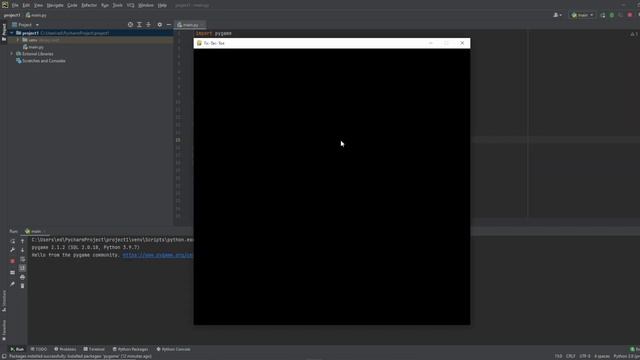Click the Python interpreter in status bar
The width and height of the screenshot is (640, 360).
(627, 356)
